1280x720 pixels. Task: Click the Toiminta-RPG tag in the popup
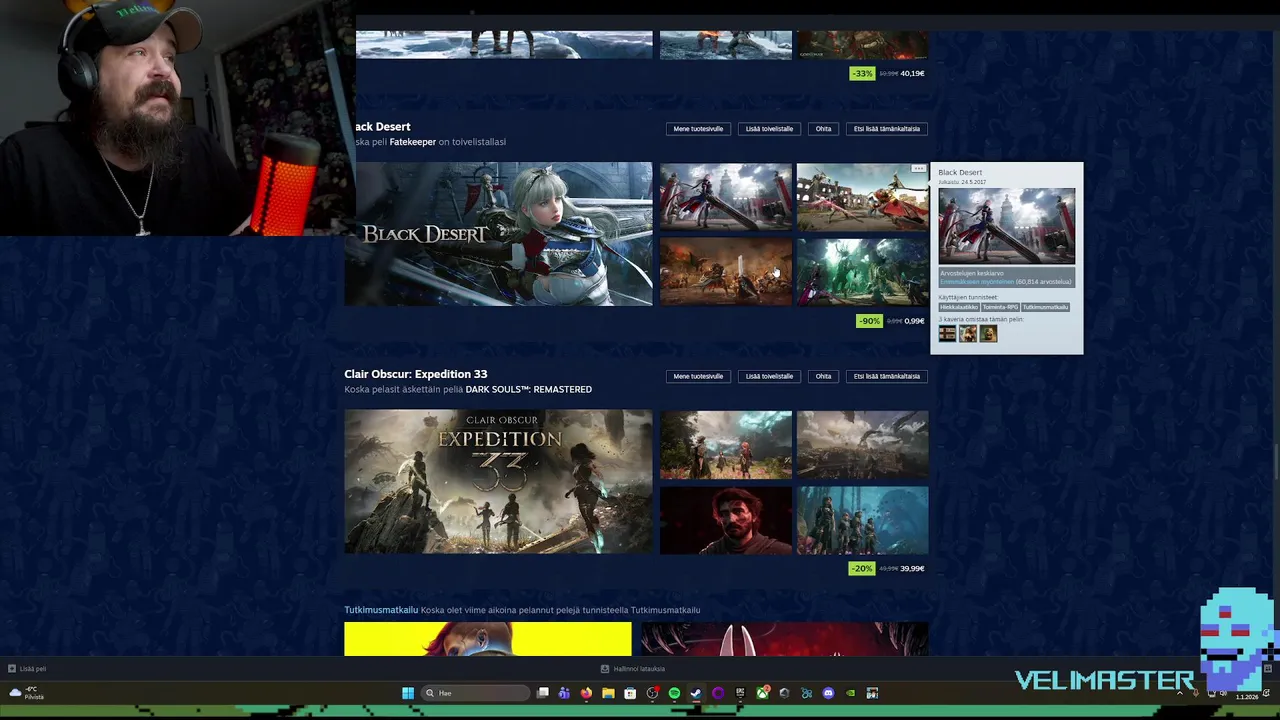tap(1000, 307)
